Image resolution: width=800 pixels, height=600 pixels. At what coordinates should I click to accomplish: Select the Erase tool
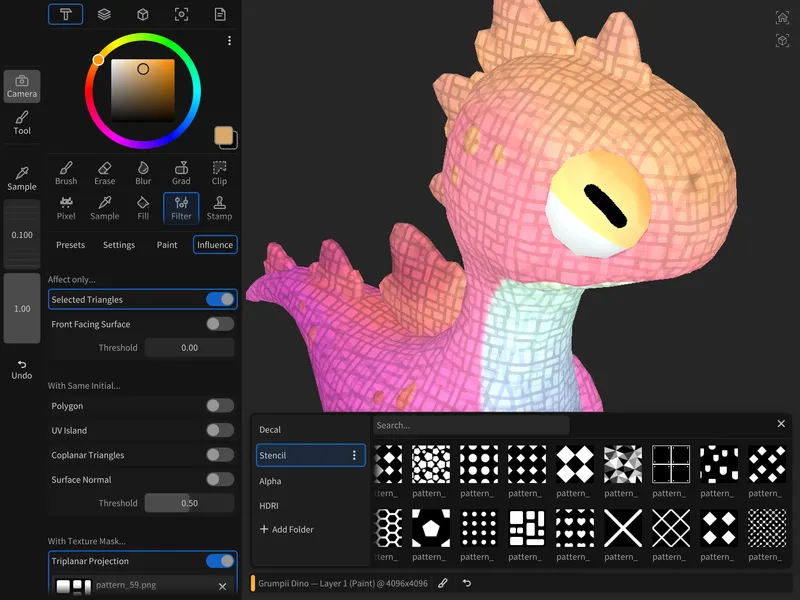point(104,173)
